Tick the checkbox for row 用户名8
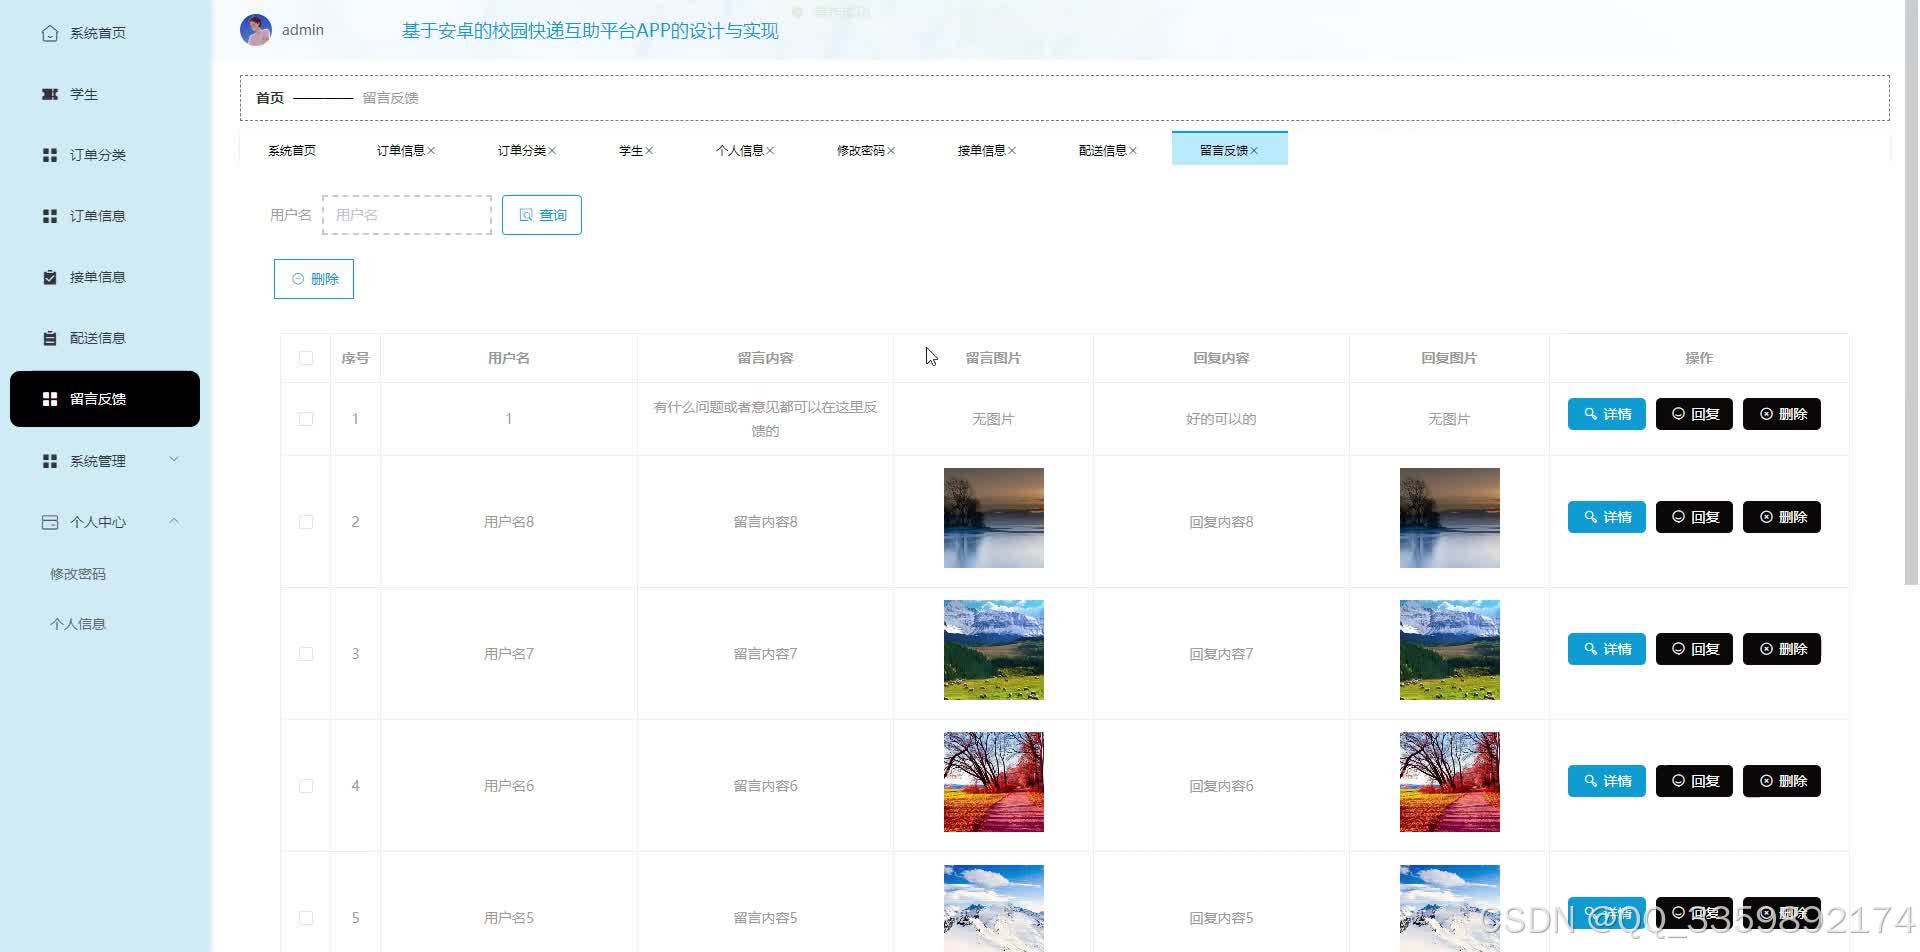1920x952 pixels. point(306,522)
